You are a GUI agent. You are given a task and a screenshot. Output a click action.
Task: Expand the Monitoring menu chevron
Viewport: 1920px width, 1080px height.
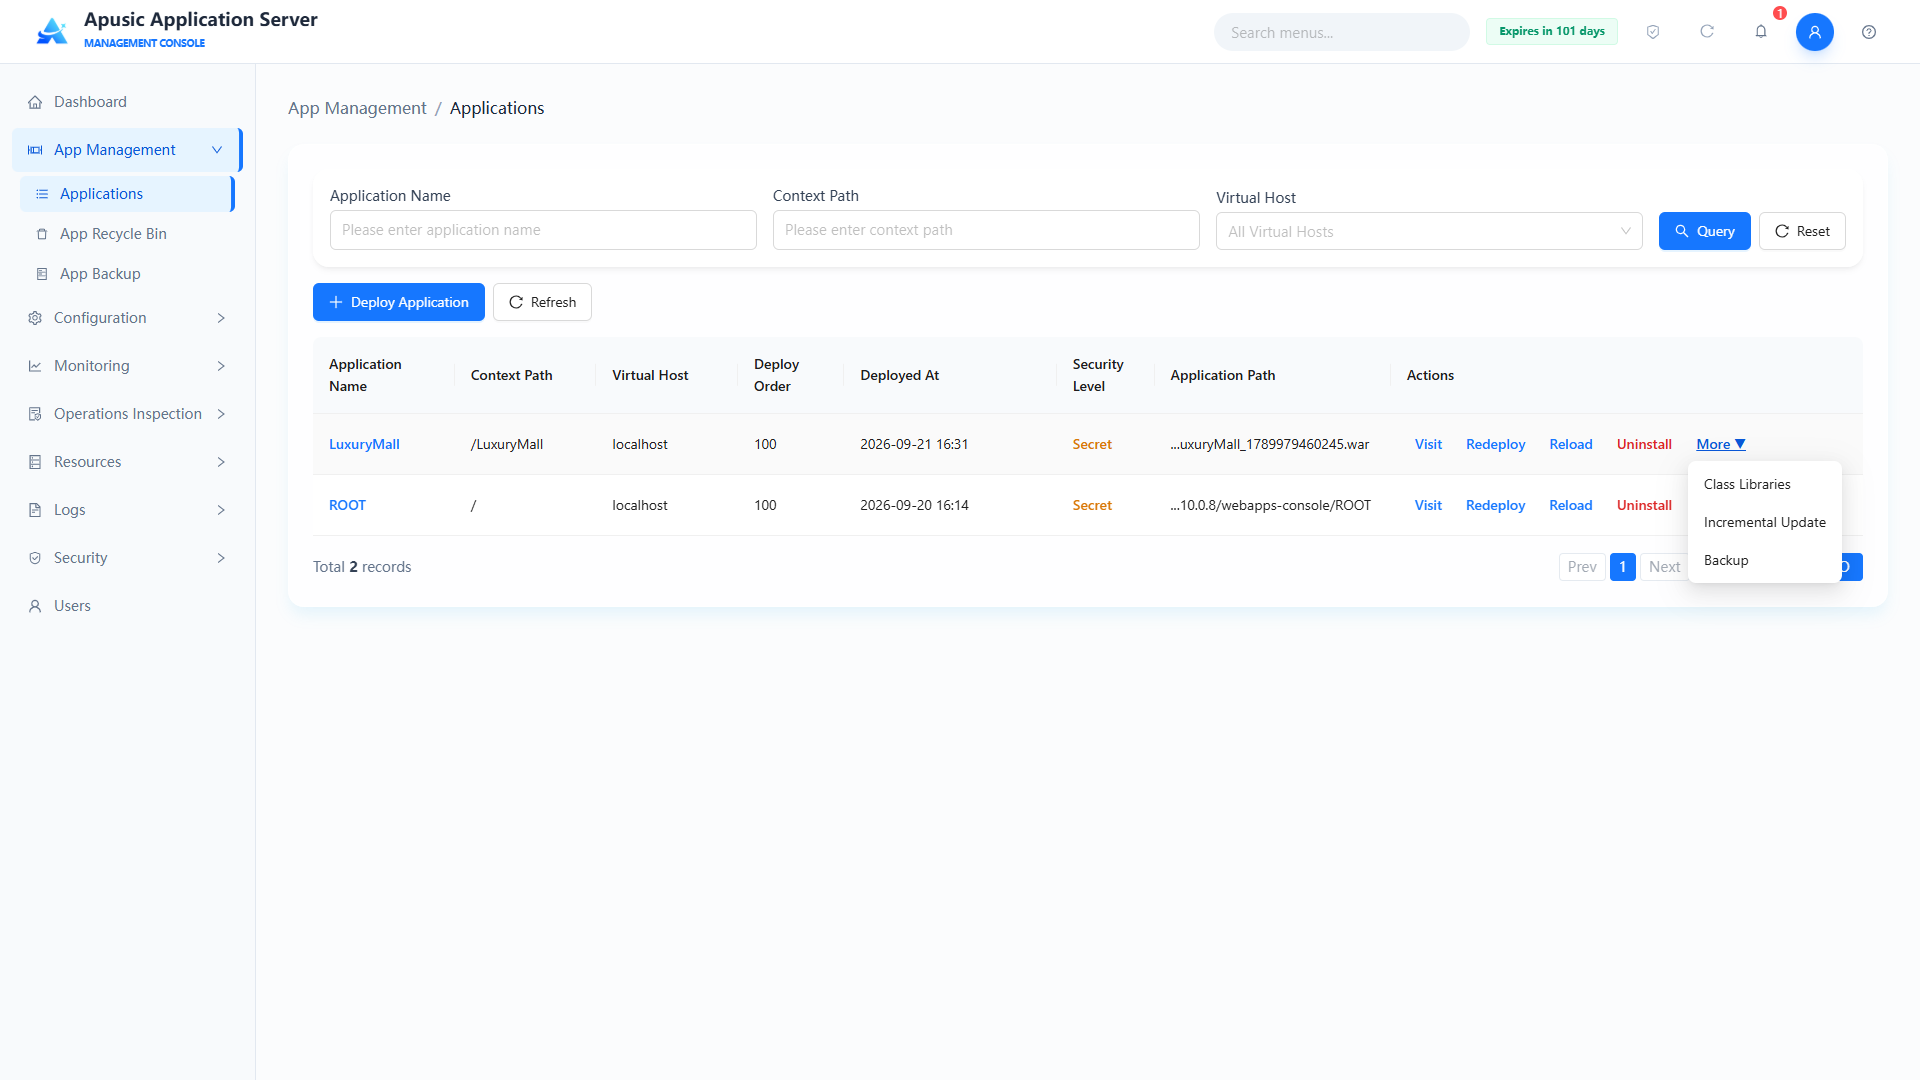[x=221, y=366]
